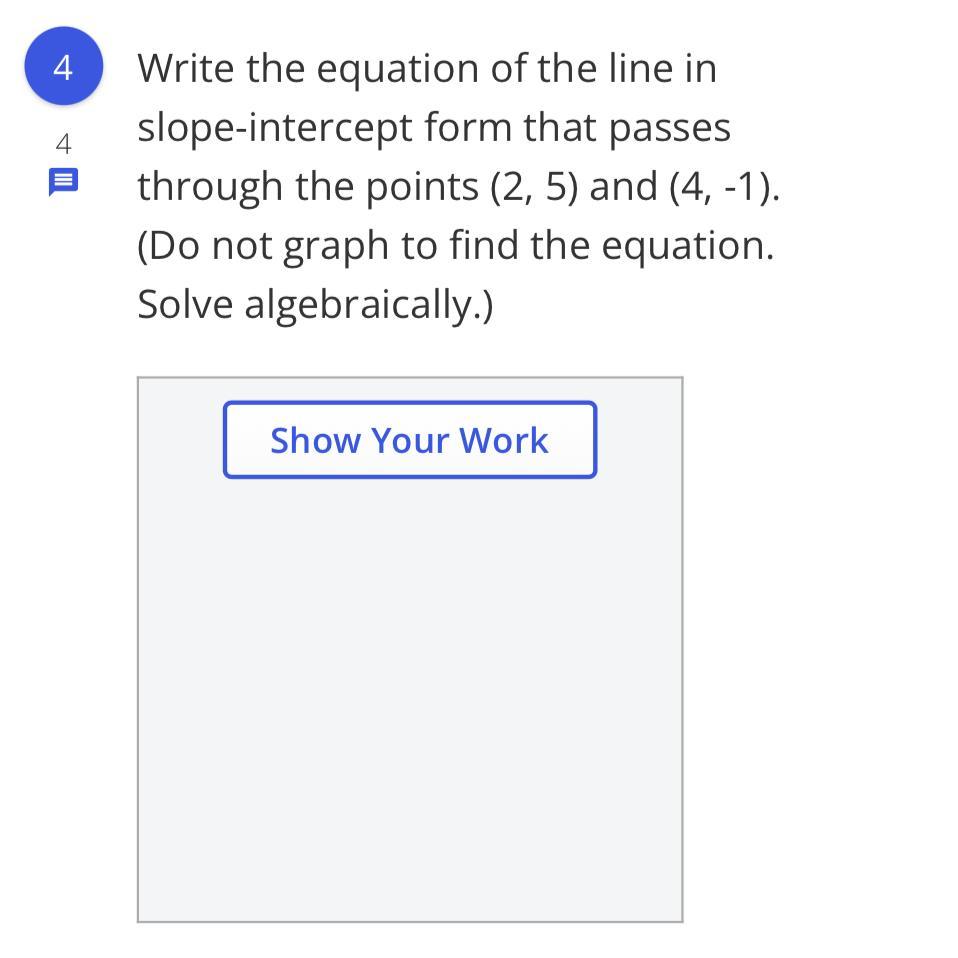Image resolution: width=958 pixels, height=958 pixels.
Task: Click the small gray 4 points label
Action: click(63, 144)
